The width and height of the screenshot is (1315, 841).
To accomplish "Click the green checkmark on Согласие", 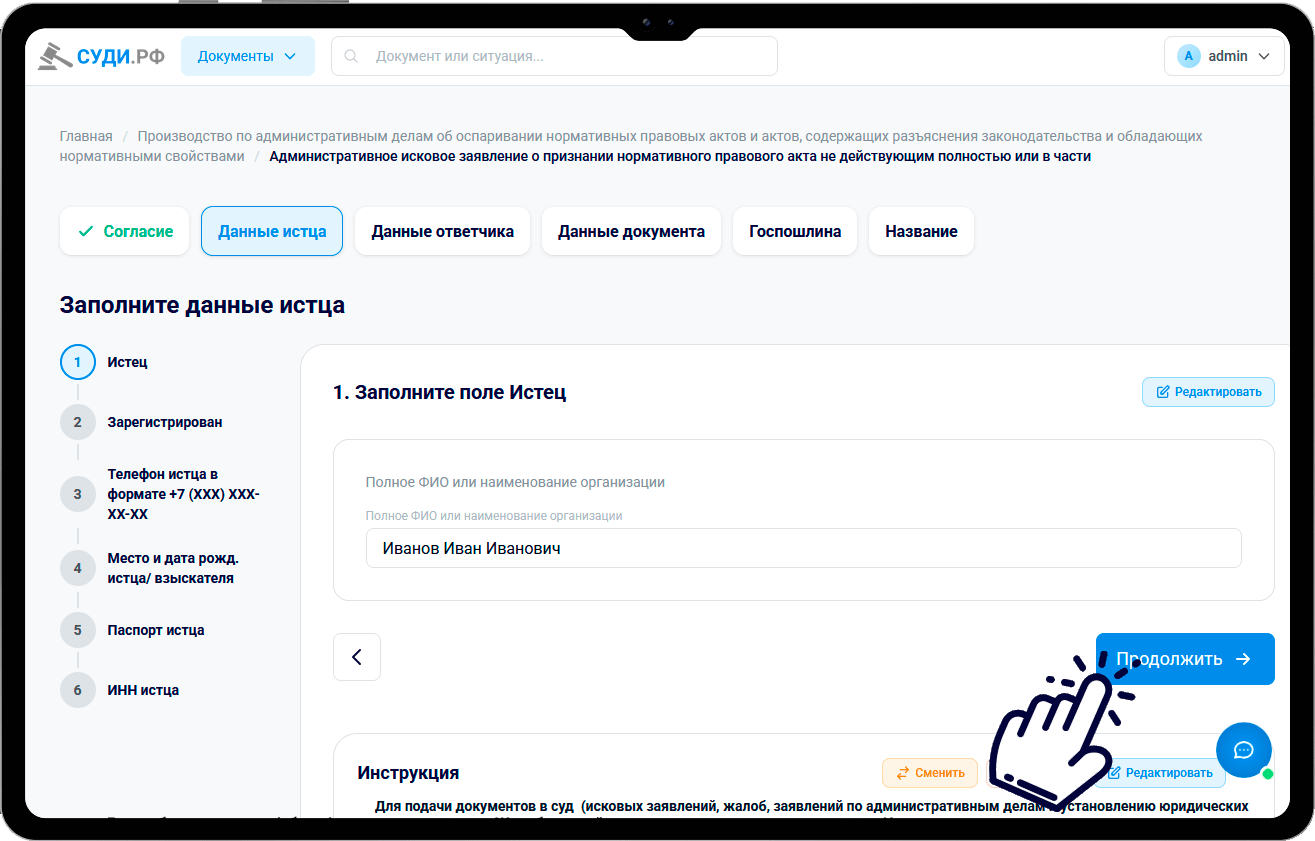I will click(88, 230).
